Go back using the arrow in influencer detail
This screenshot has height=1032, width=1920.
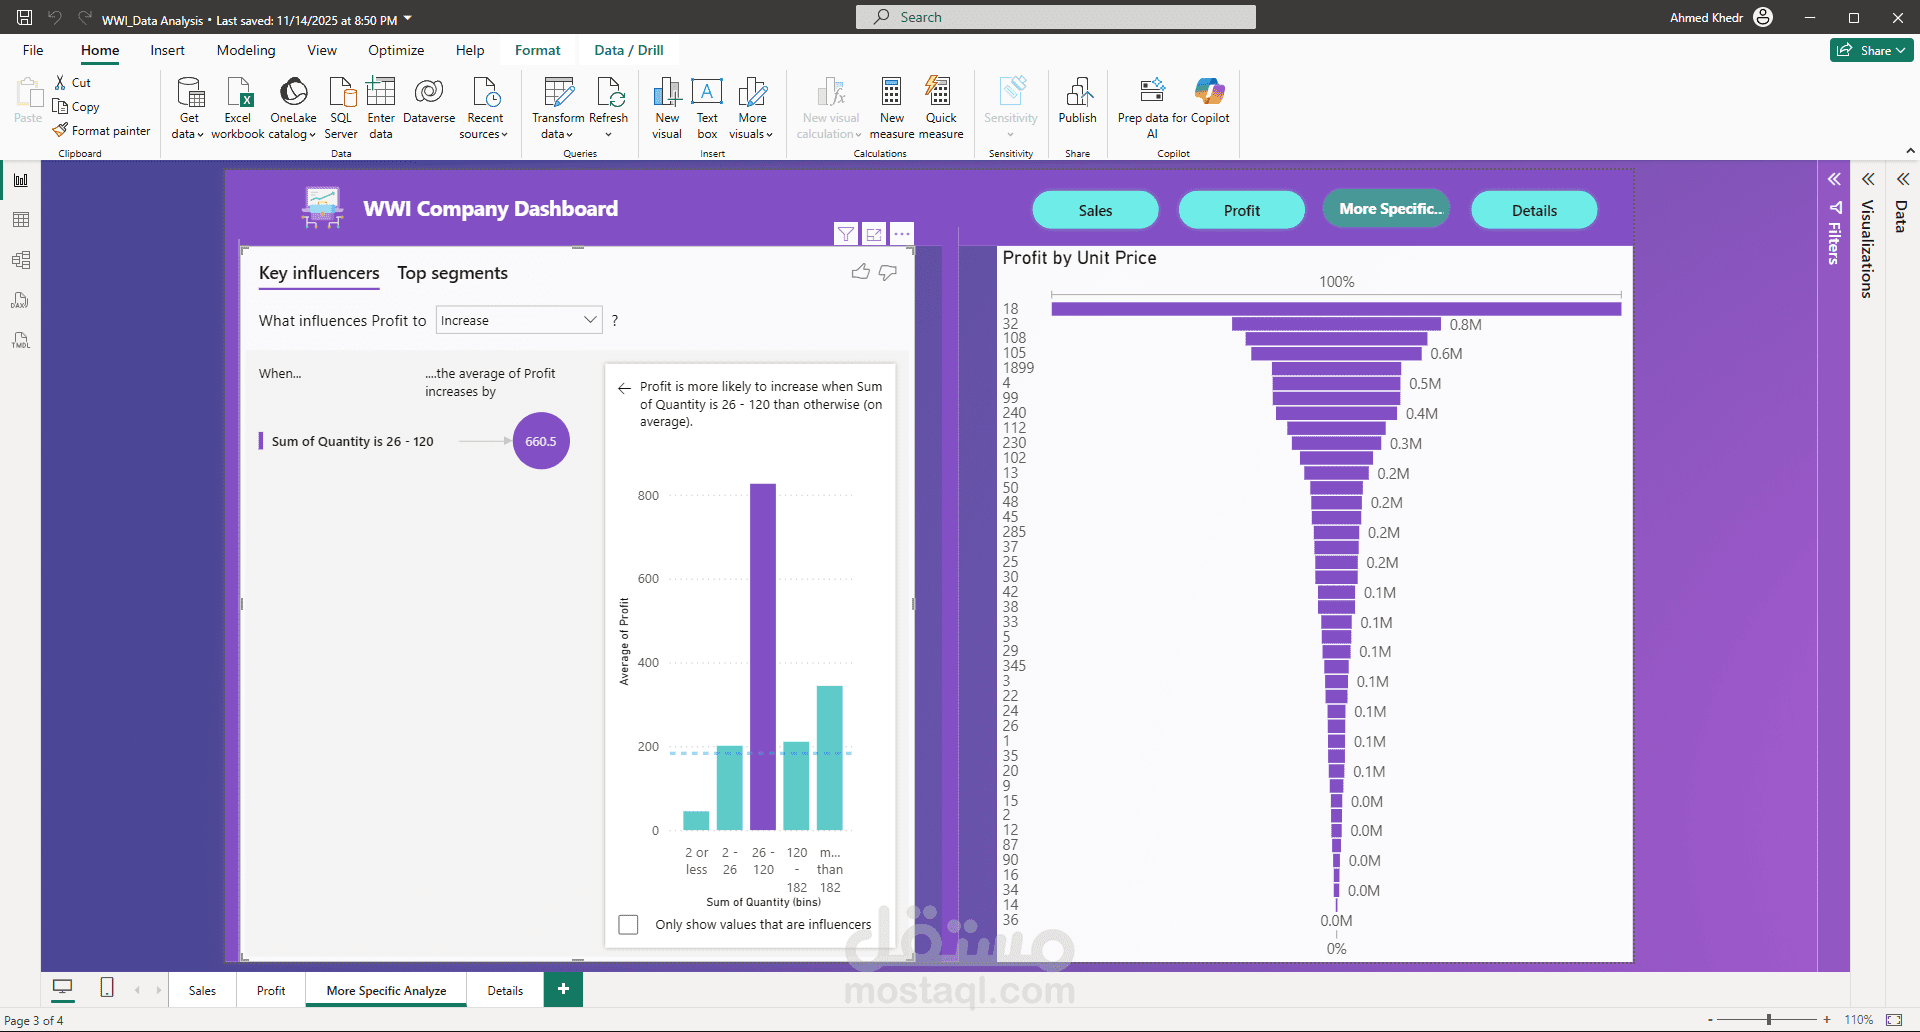624,388
